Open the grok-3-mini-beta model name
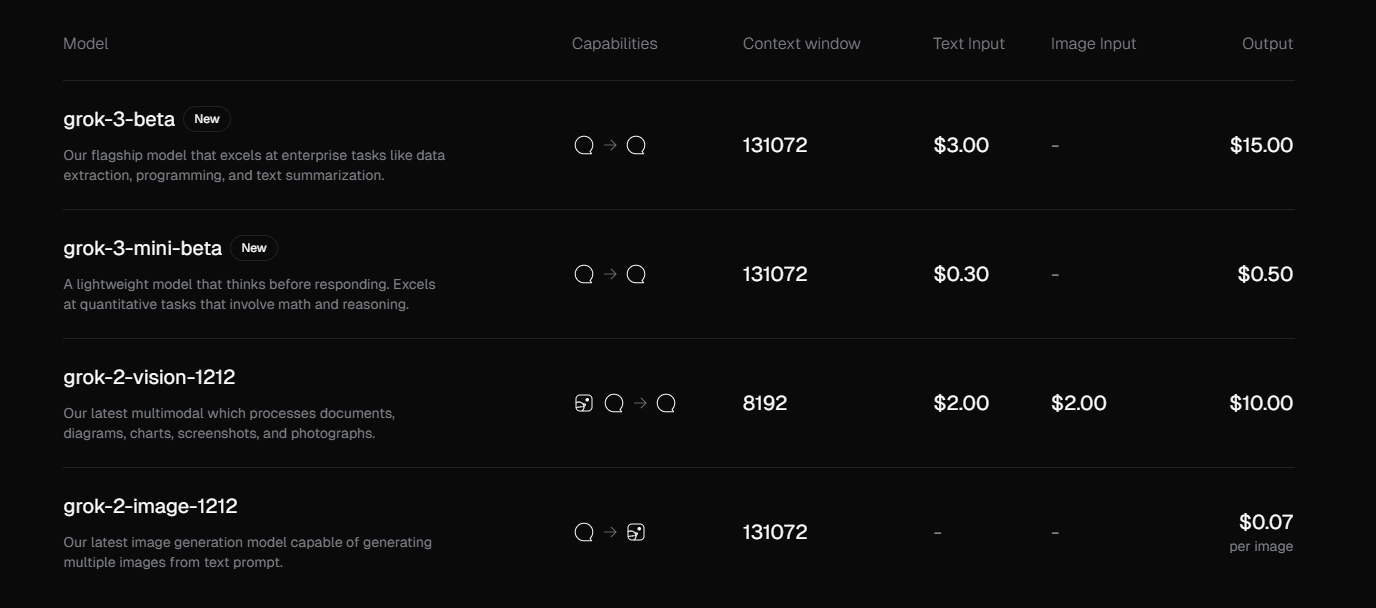The image size is (1376, 608). point(142,248)
